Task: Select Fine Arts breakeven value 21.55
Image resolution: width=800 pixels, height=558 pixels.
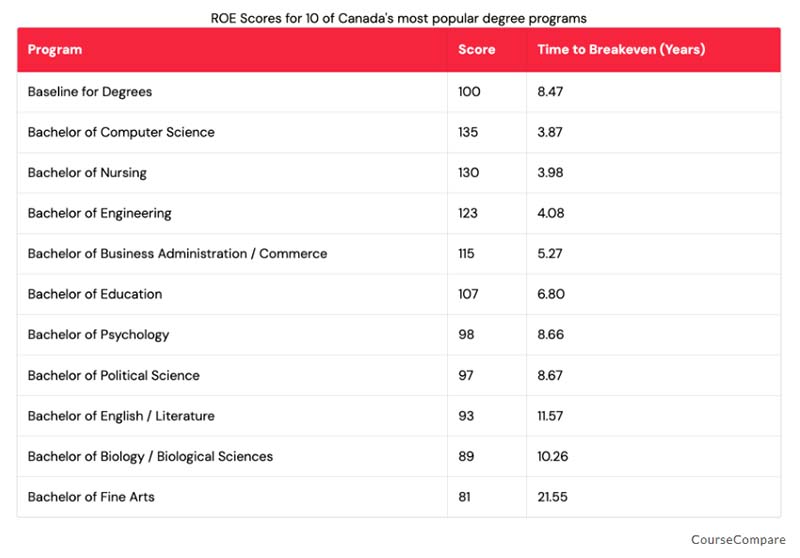Action: point(552,497)
